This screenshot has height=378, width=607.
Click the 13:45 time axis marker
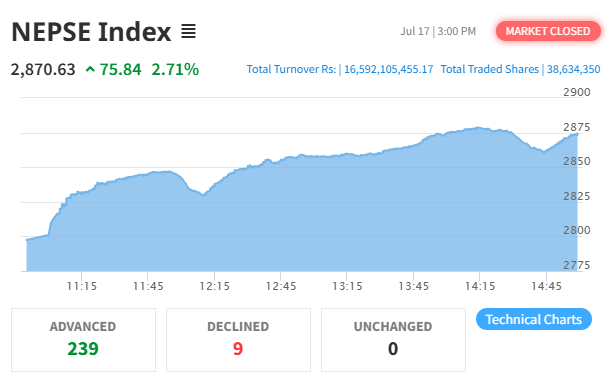(x=413, y=286)
